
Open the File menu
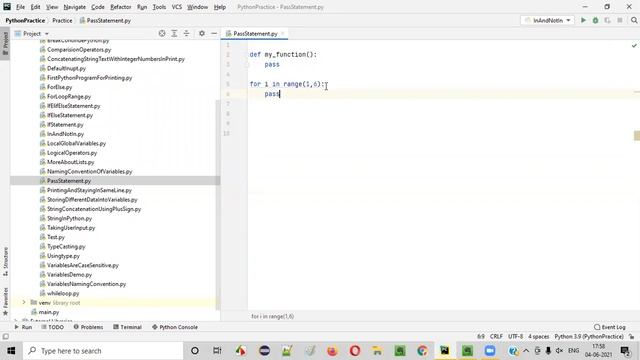point(20,7)
